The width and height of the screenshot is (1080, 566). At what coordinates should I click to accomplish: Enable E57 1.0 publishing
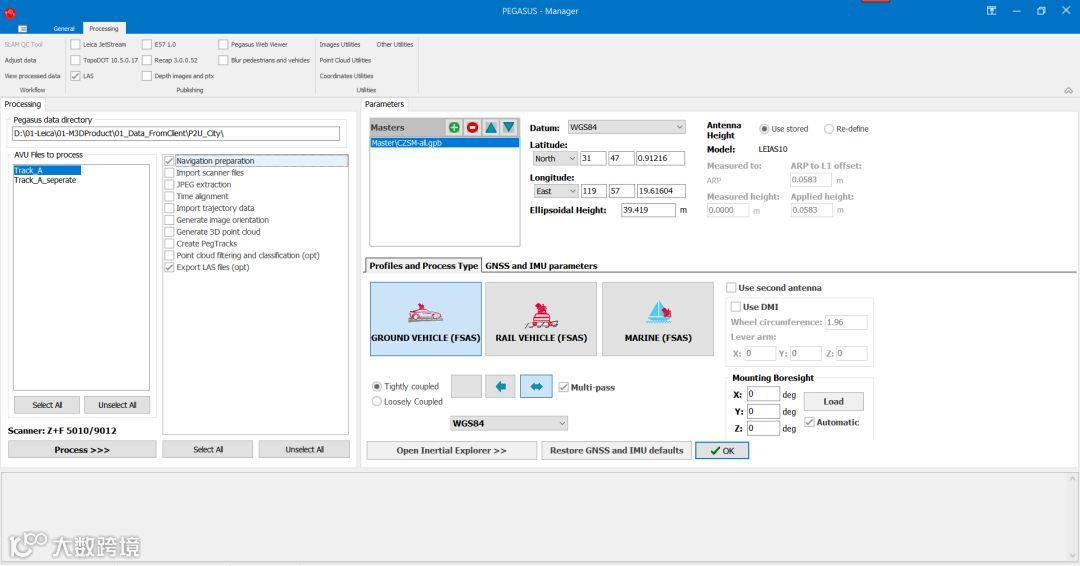coord(147,44)
